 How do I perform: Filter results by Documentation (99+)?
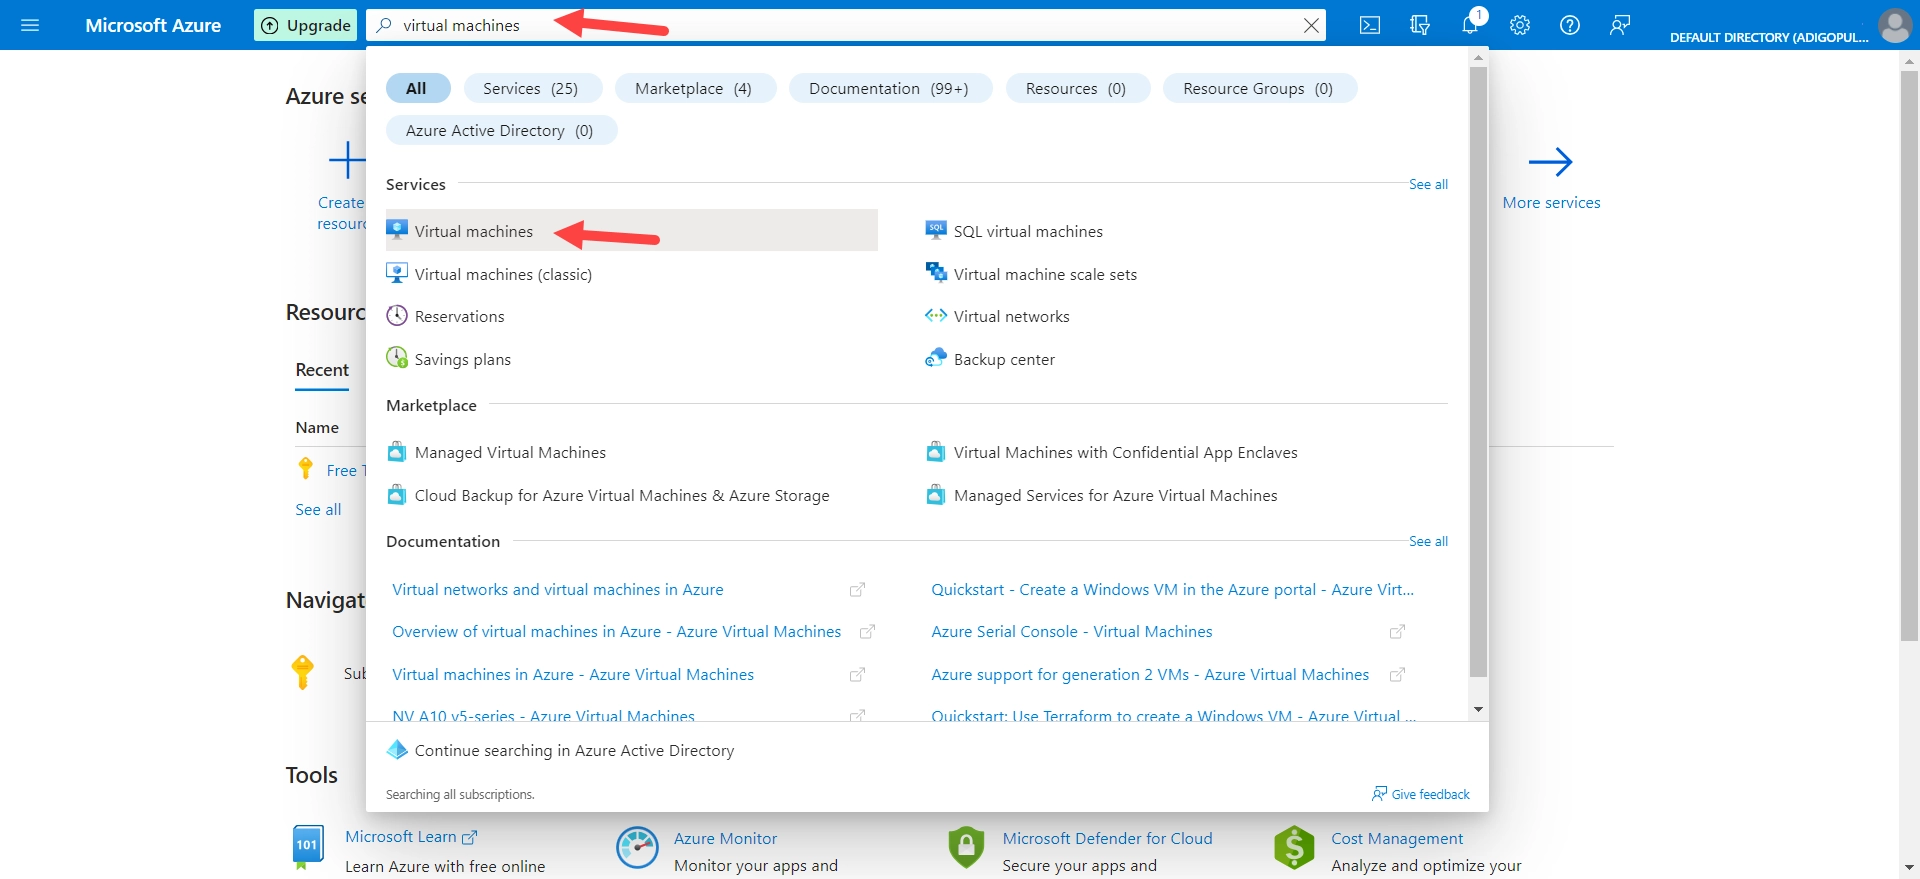point(889,88)
